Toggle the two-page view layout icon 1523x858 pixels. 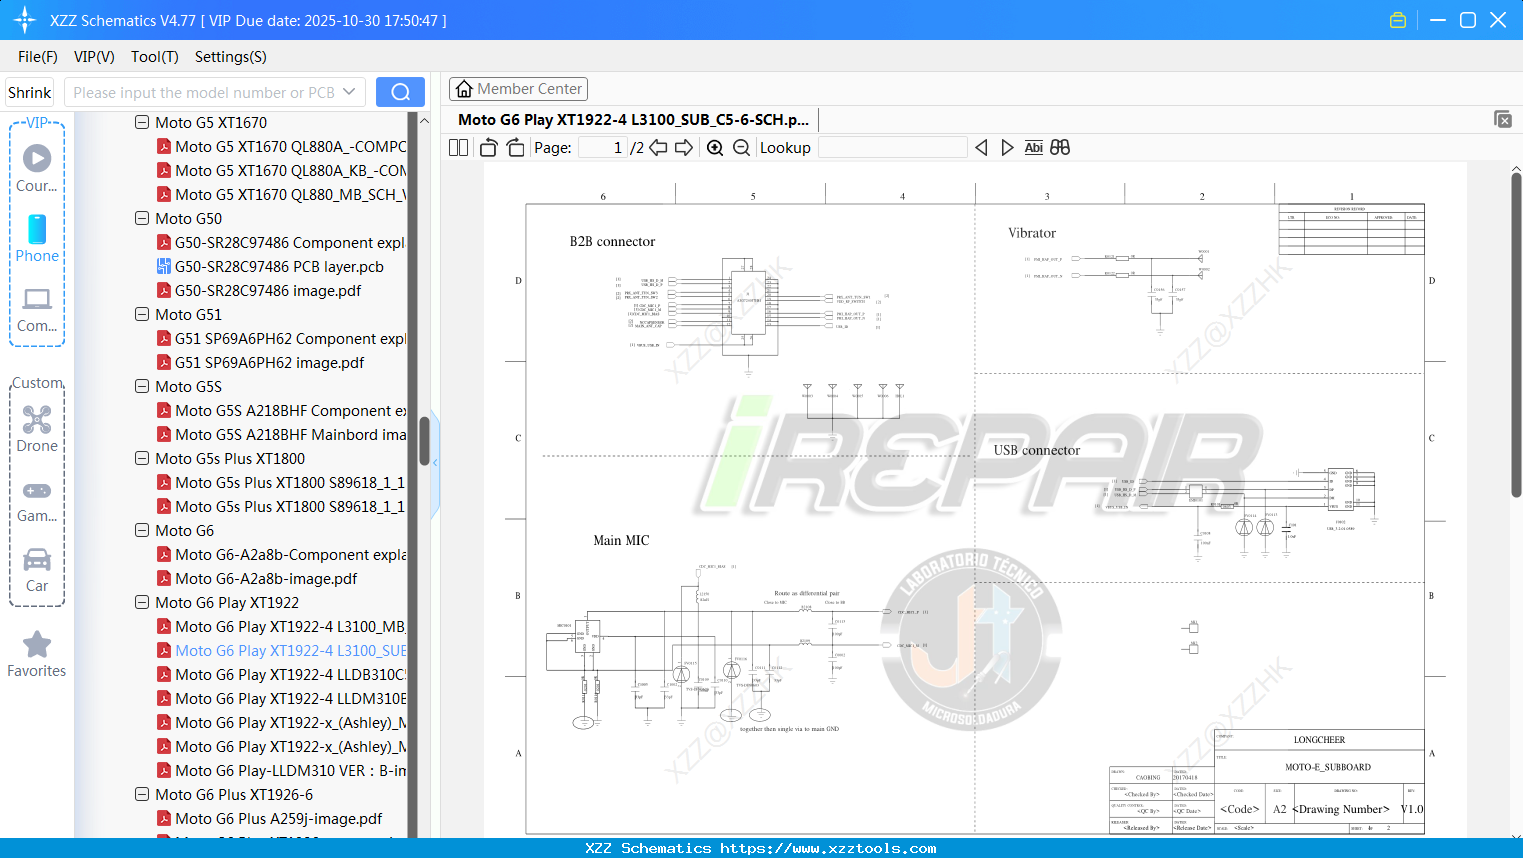coord(458,148)
